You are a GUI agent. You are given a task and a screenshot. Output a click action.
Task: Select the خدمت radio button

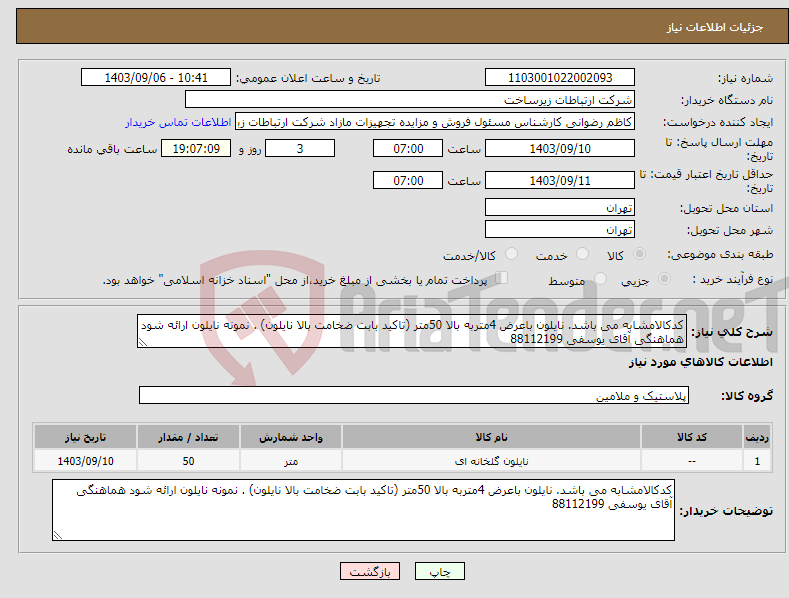tap(582, 254)
